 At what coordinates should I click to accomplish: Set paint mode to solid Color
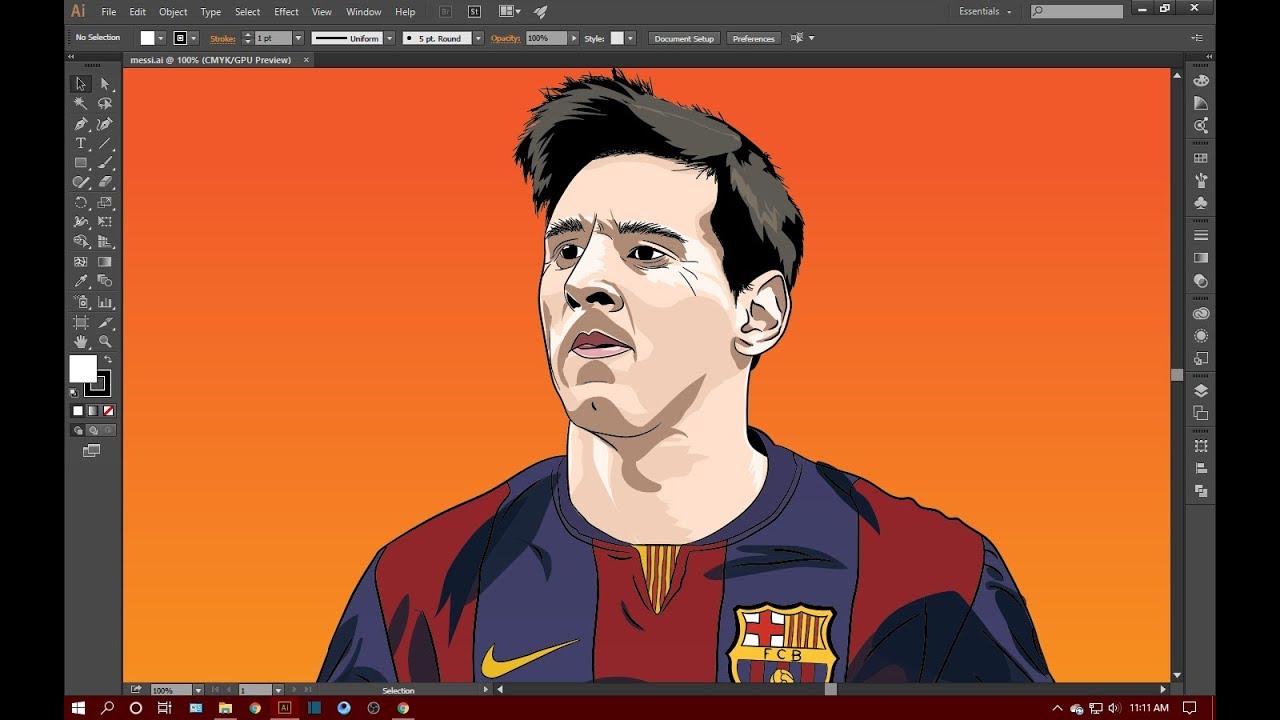tap(78, 411)
